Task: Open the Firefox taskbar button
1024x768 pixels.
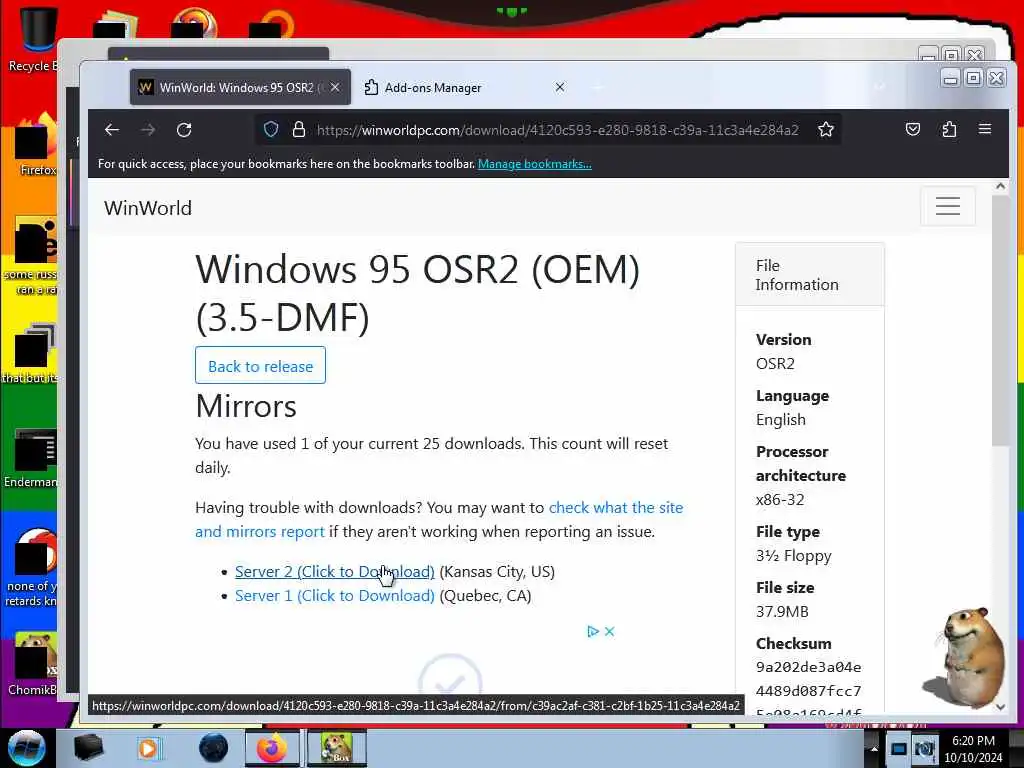Action: [272, 748]
